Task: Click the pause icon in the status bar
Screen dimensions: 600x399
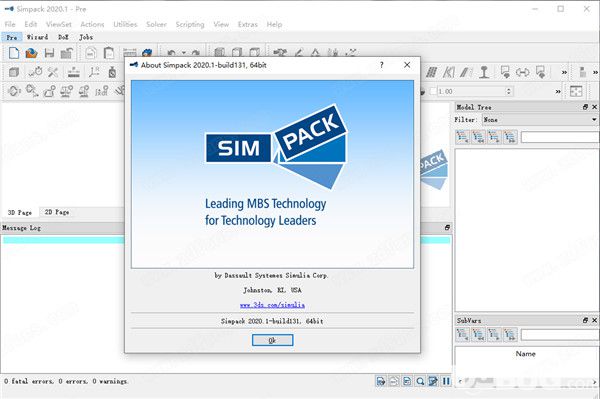Action: point(446,381)
